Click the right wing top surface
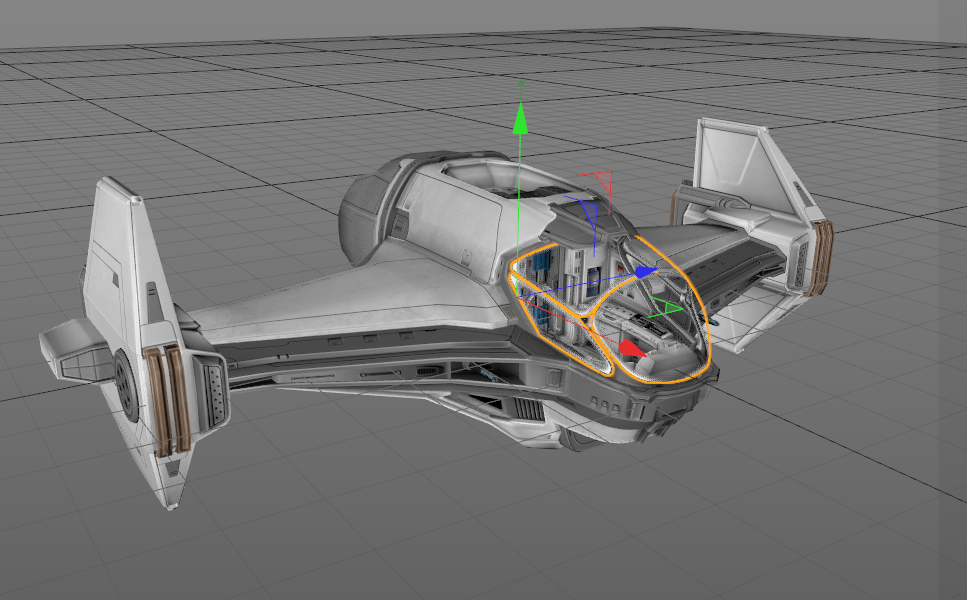 700,240
